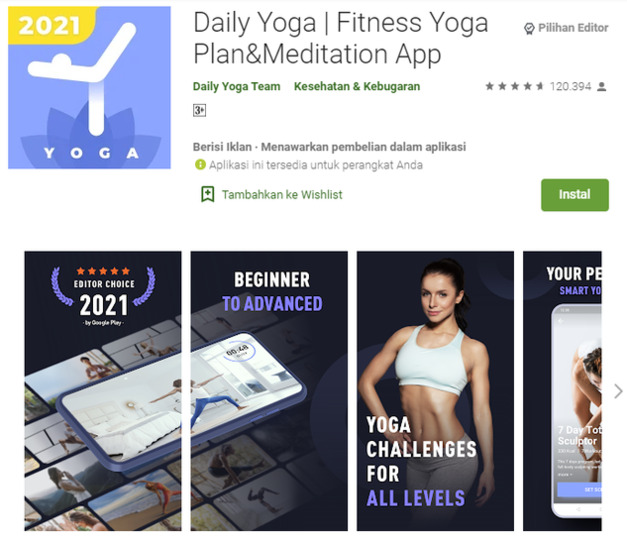Show next screenshots with right chevron
627x542 pixels.
pos(618,391)
